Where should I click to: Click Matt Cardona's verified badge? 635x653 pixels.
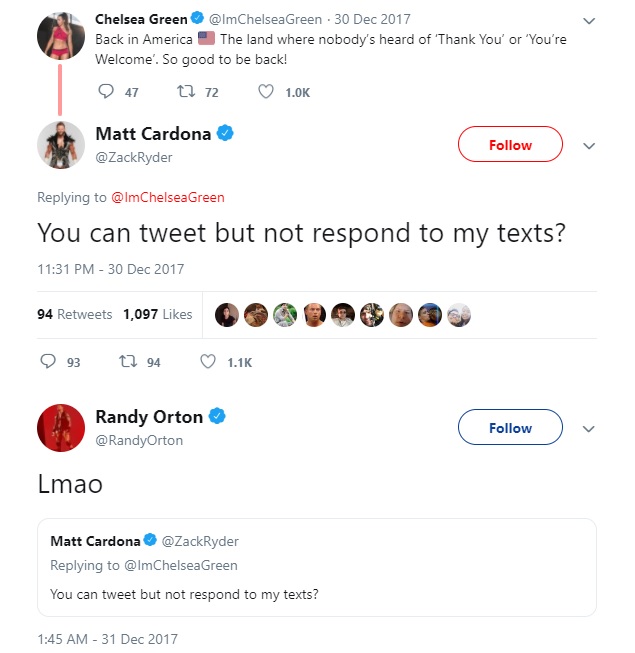click(x=227, y=134)
